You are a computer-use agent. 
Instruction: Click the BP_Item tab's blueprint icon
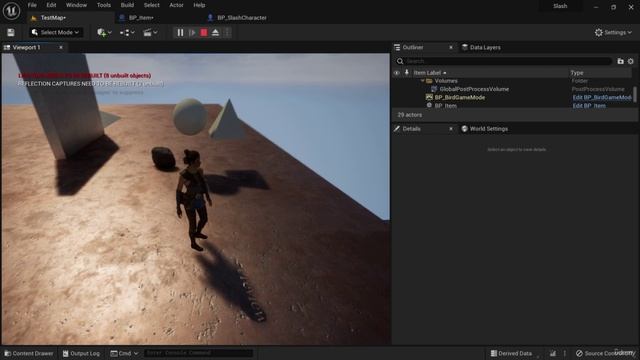click(122, 18)
